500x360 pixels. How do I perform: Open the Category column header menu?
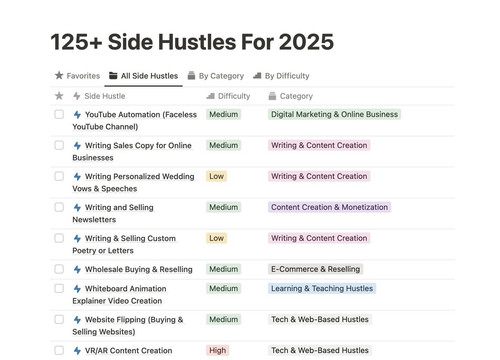[x=291, y=96]
